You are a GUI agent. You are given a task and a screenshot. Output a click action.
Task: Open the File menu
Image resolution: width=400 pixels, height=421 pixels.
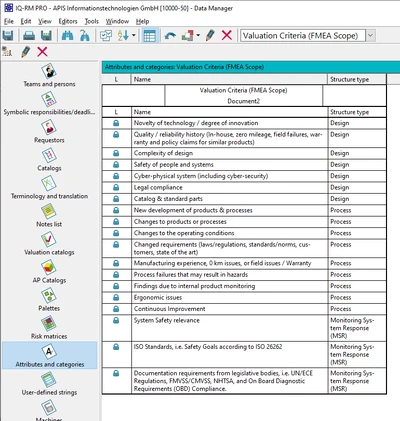click(9, 21)
